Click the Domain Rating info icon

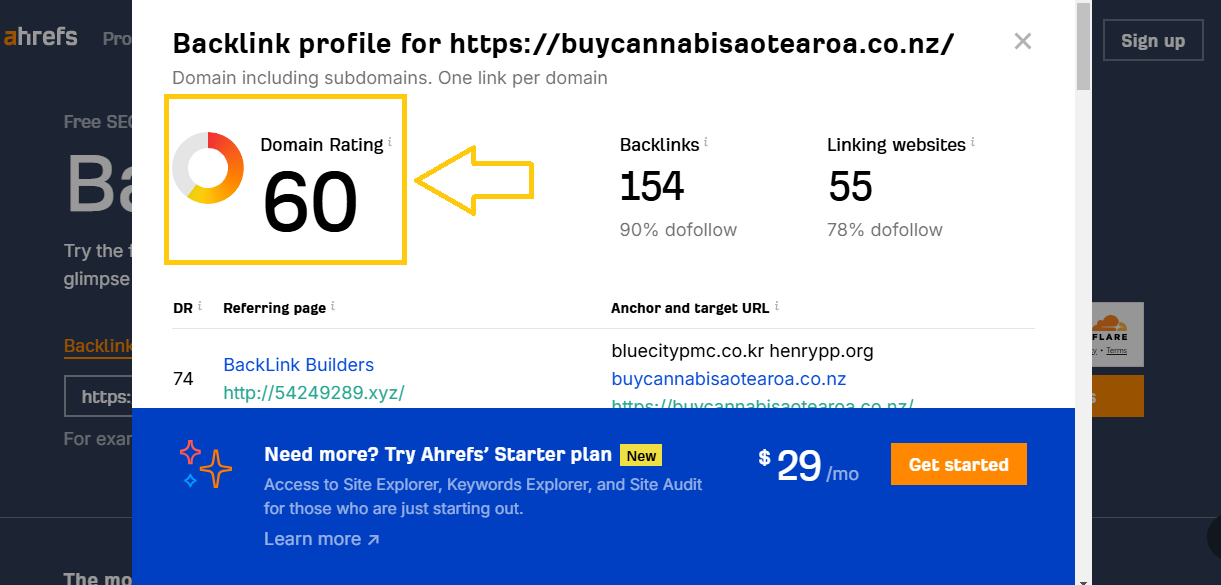[x=390, y=142]
